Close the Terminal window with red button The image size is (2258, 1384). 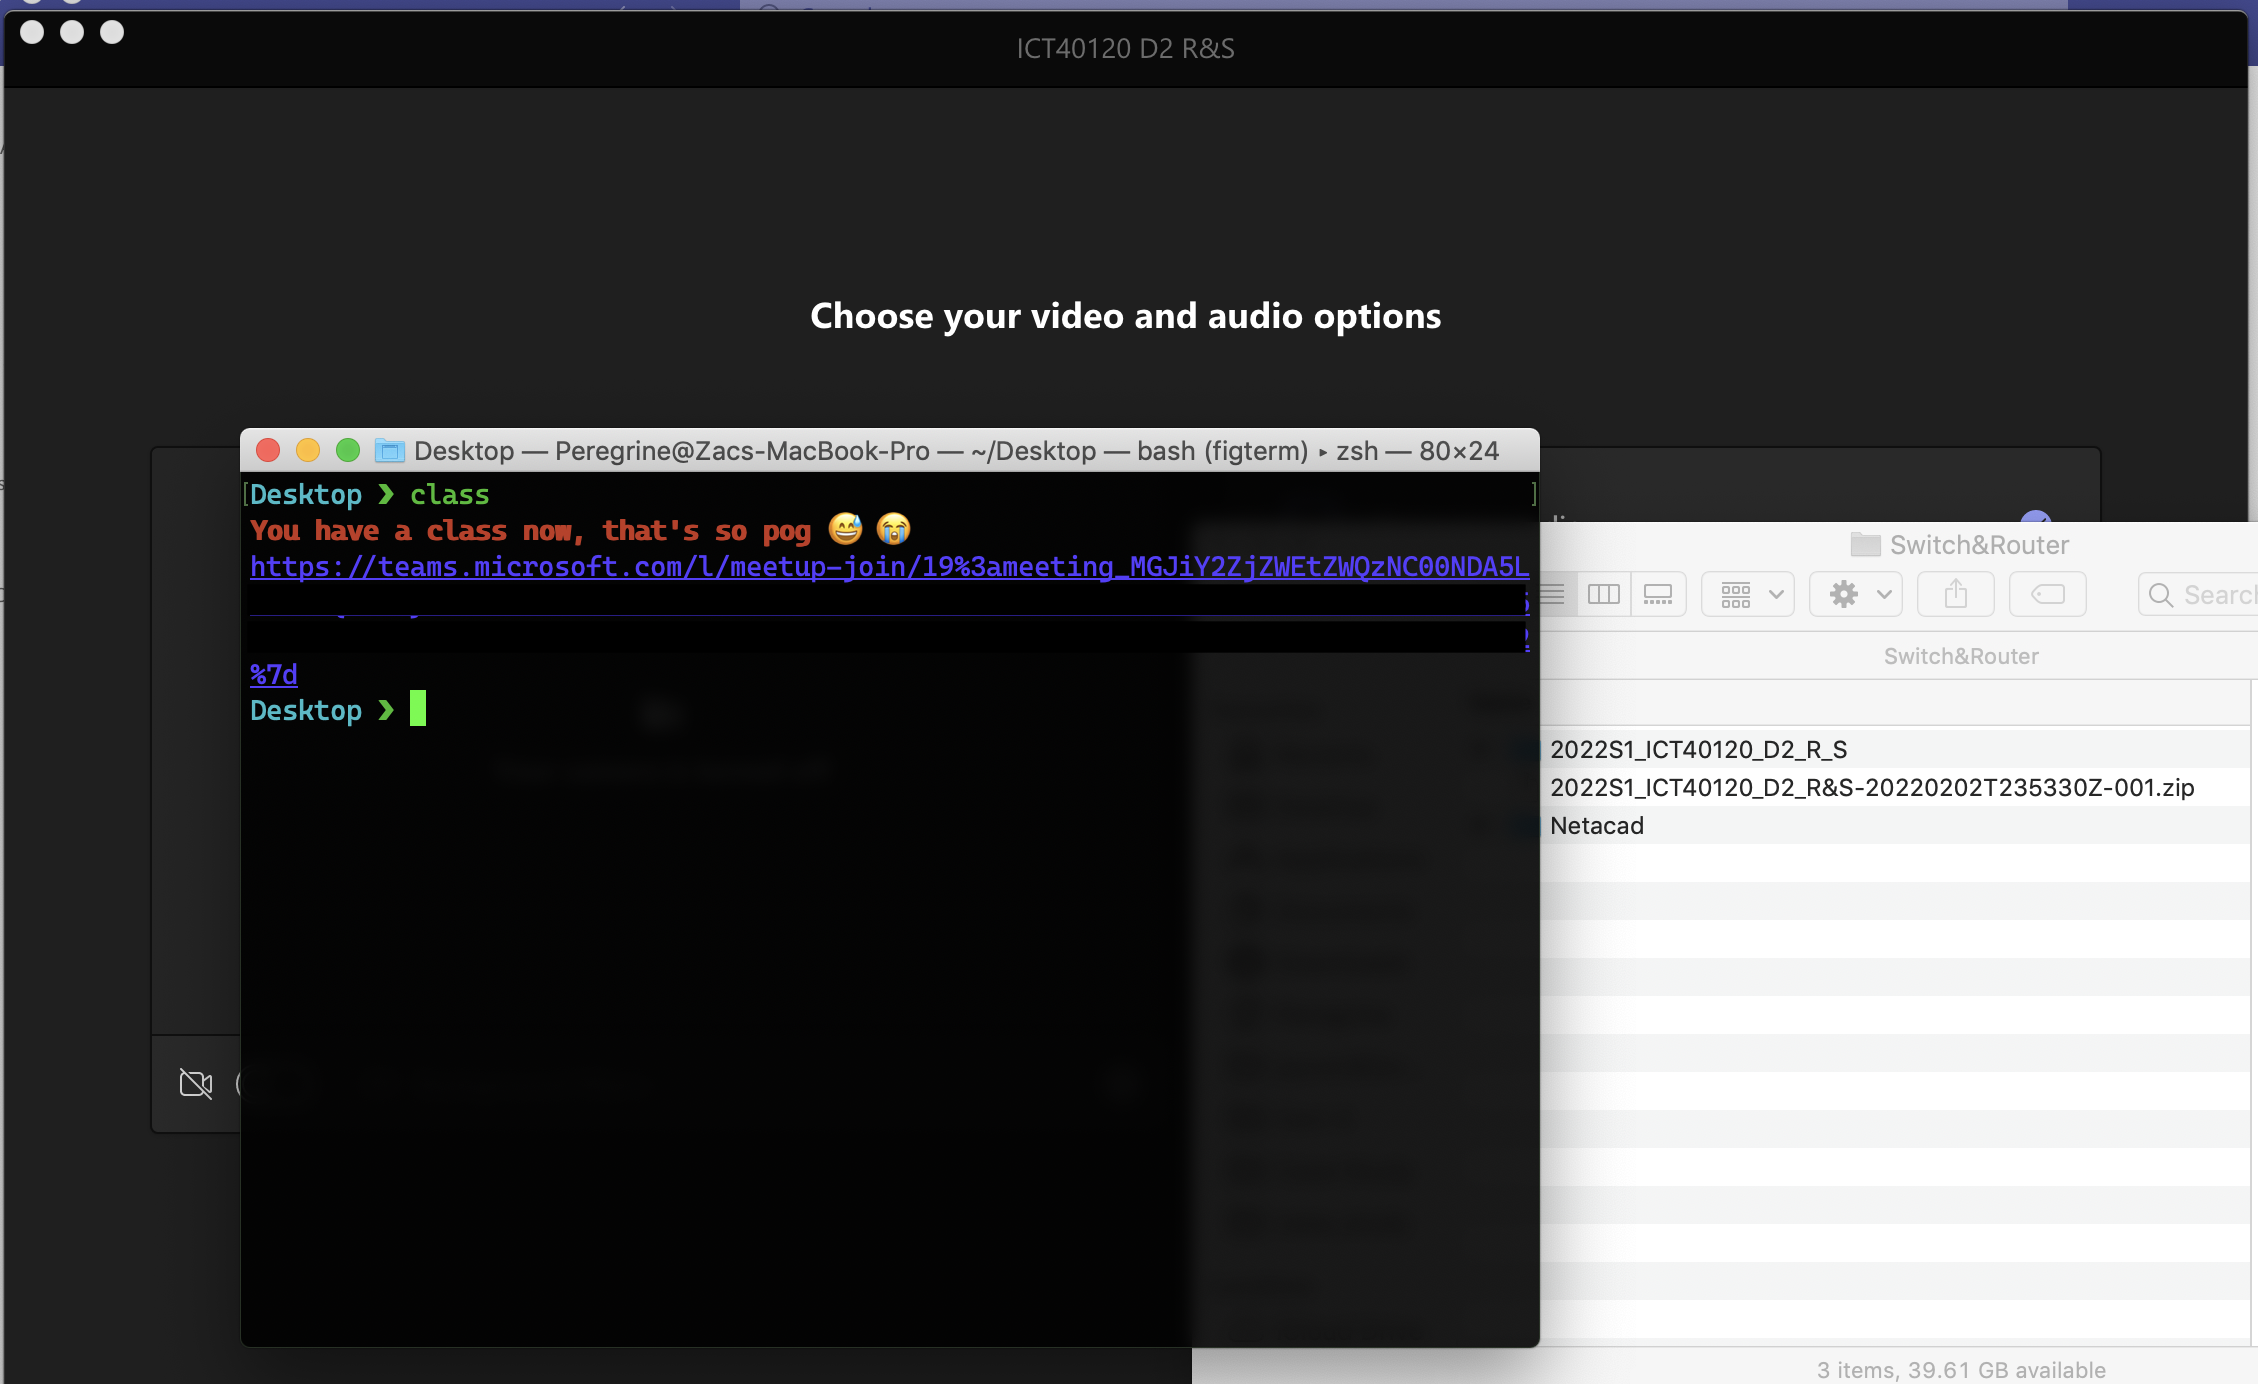268,451
